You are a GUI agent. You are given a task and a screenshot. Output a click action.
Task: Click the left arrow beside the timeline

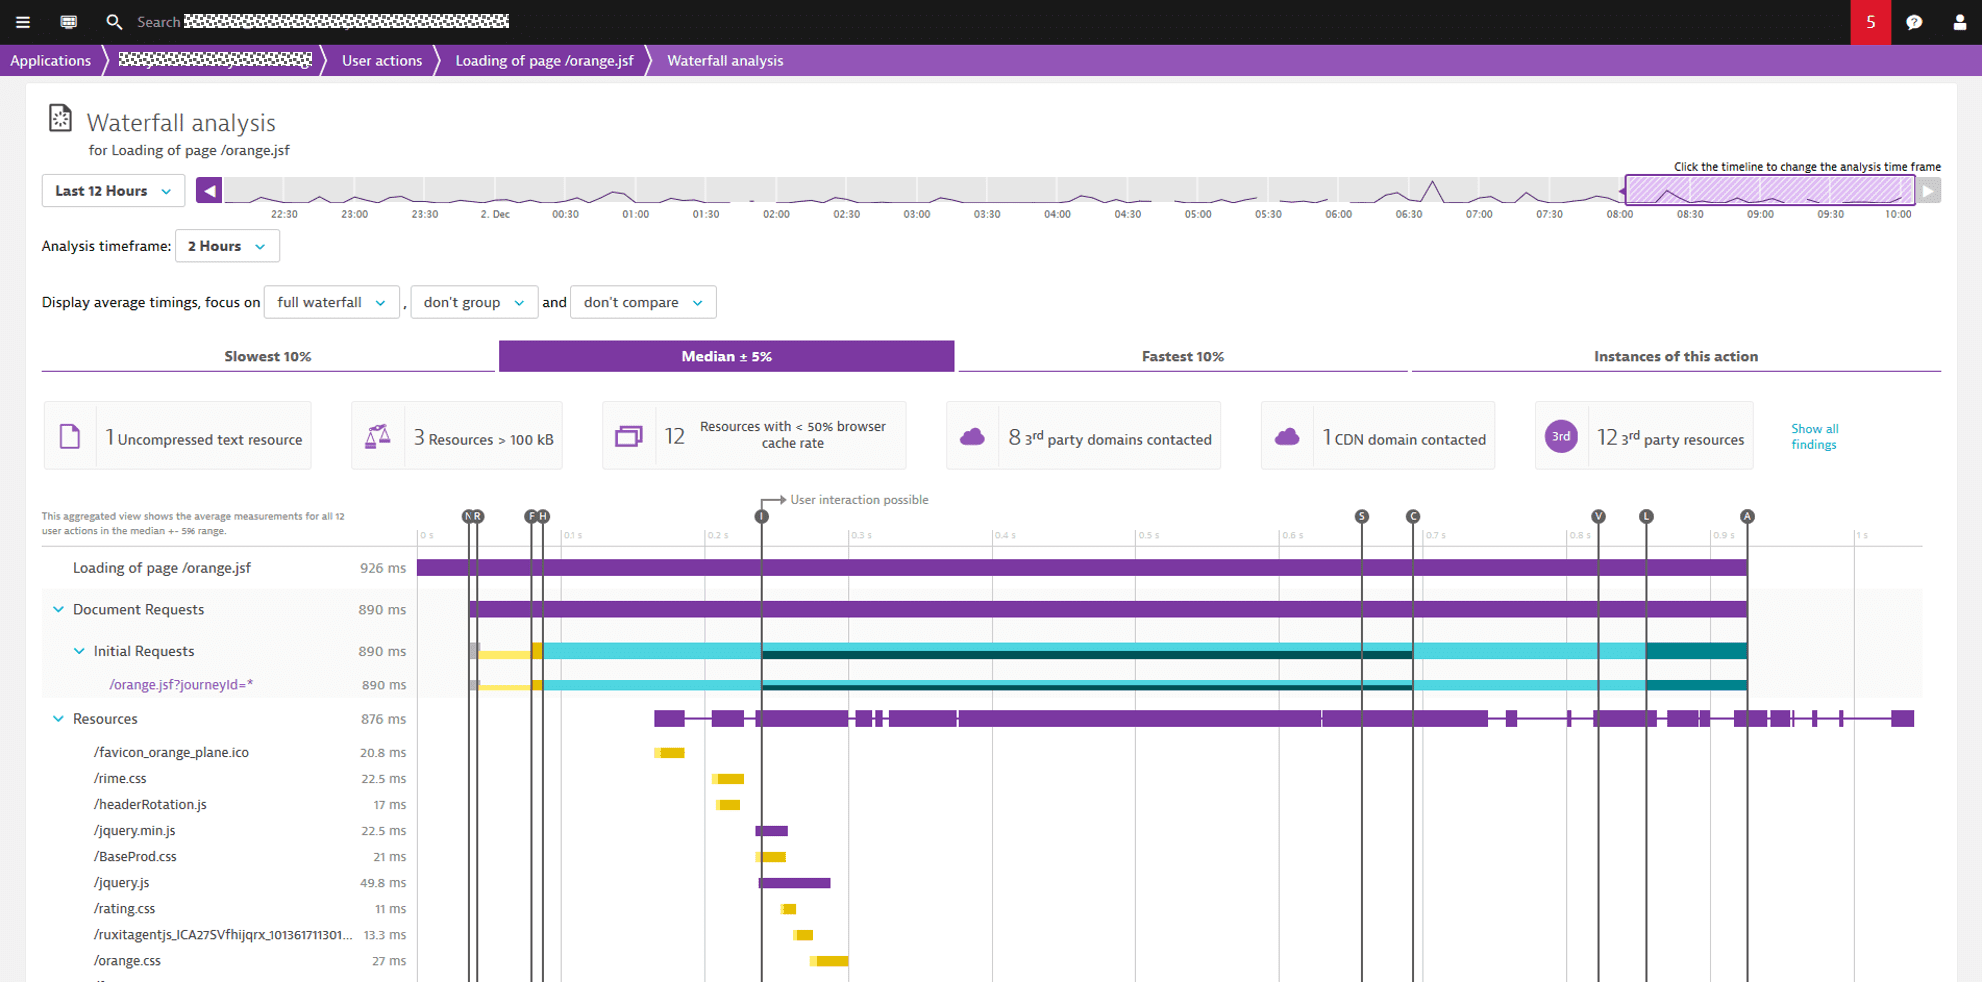coord(208,189)
